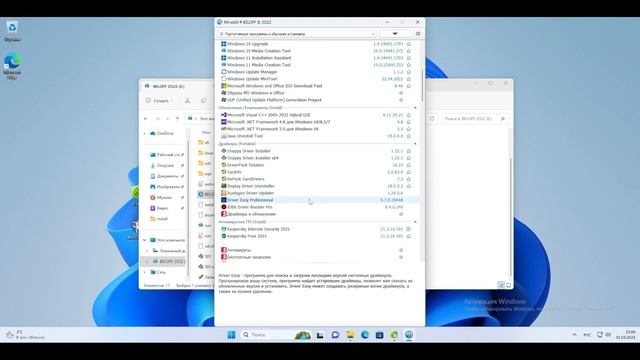The width and height of the screenshot is (640, 360).
Task: Open the Recycle Bin desktop icon
Action: 12,31
